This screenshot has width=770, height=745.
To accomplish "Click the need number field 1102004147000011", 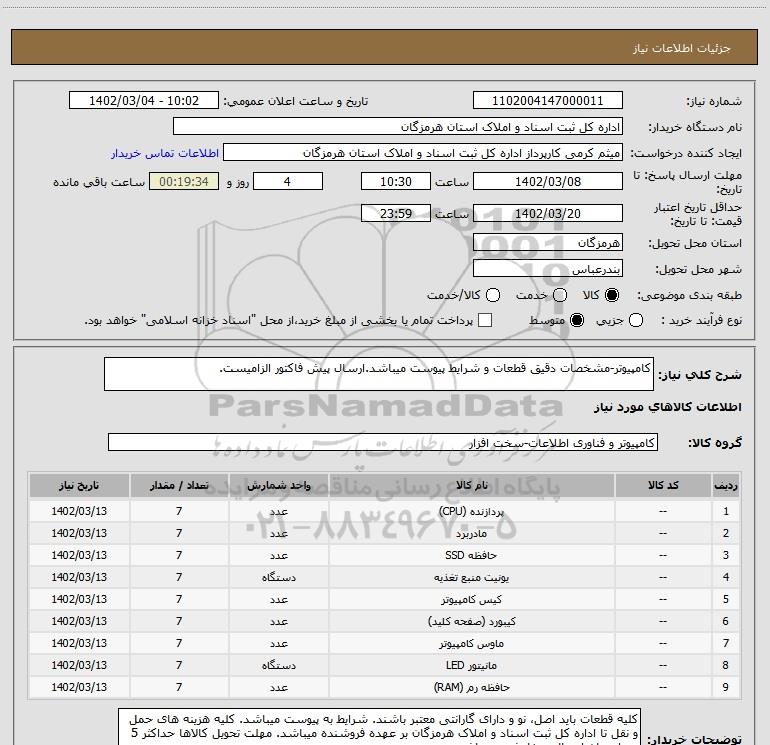I will (x=548, y=100).
